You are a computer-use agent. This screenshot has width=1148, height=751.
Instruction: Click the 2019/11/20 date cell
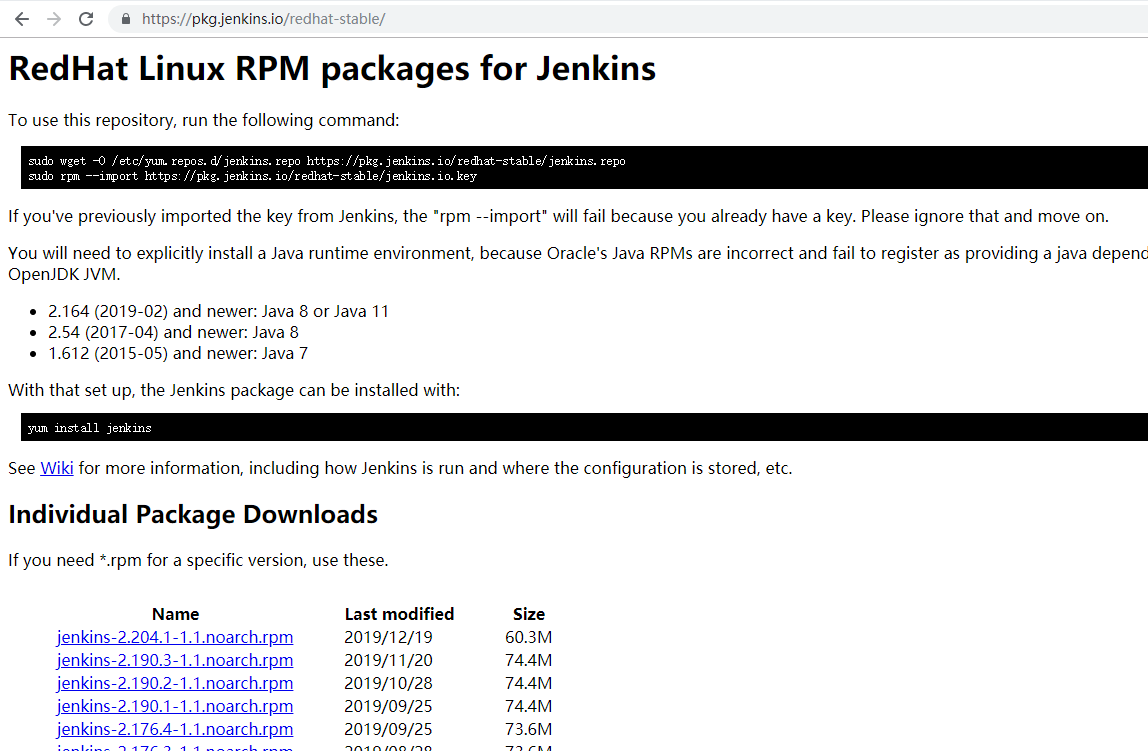[388, 660]
